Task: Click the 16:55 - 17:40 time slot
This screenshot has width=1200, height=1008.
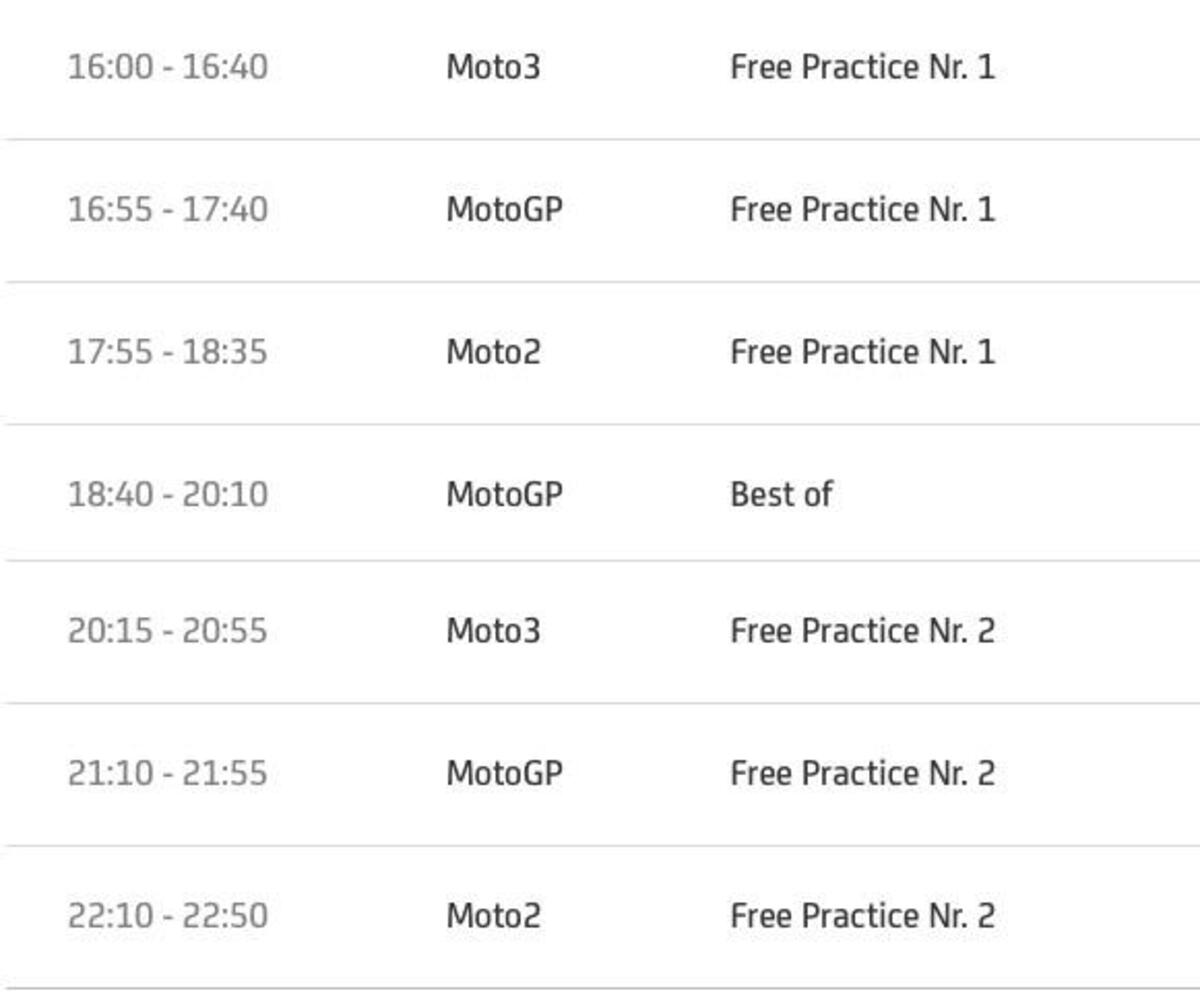Action: click(167, 210)
